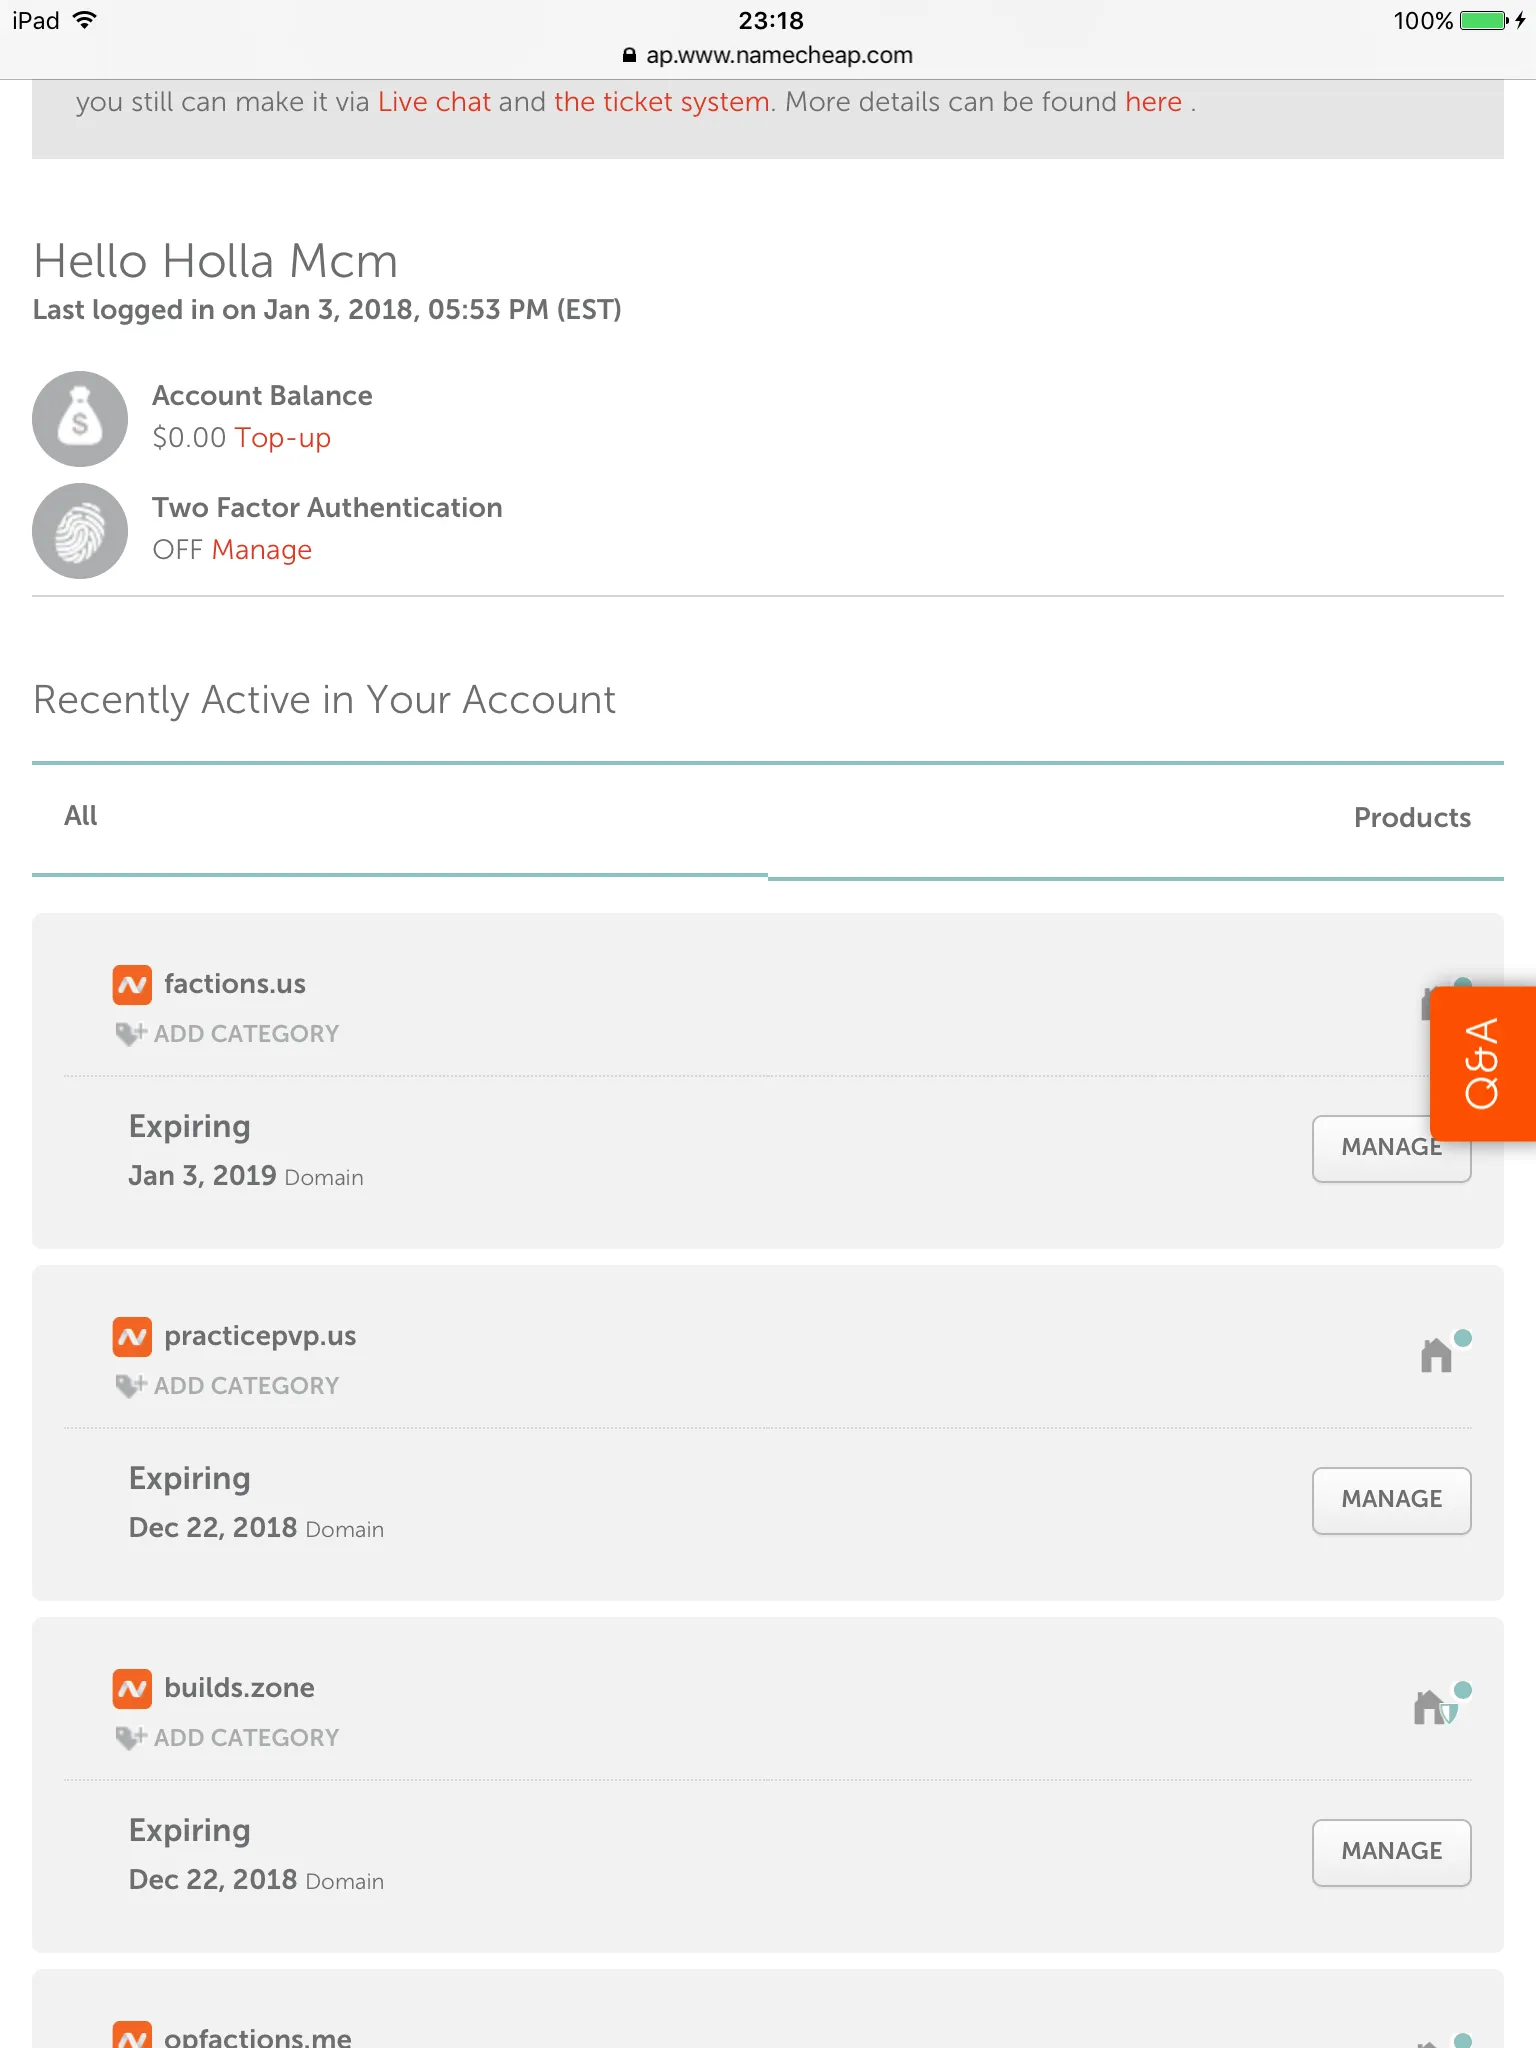Screen dimensions: 1536x2048
Task: Add category to practicepvp.us
Action: [245, 1386]
